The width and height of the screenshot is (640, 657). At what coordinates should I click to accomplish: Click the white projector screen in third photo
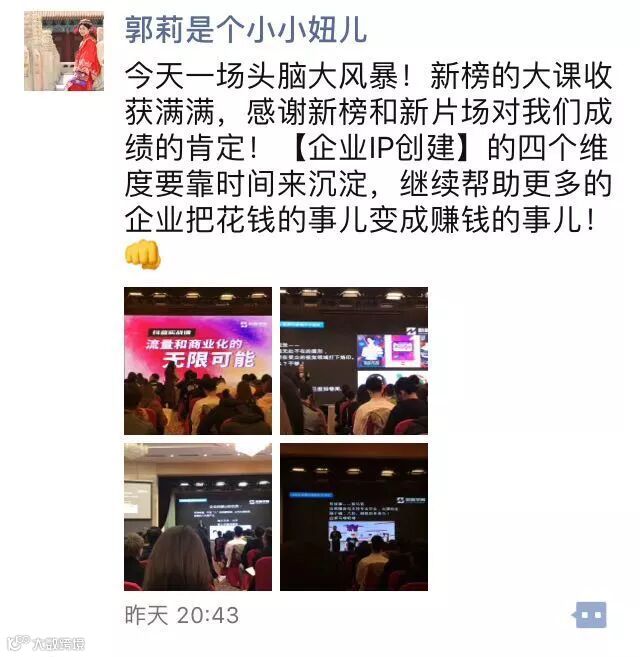point(137,499)
